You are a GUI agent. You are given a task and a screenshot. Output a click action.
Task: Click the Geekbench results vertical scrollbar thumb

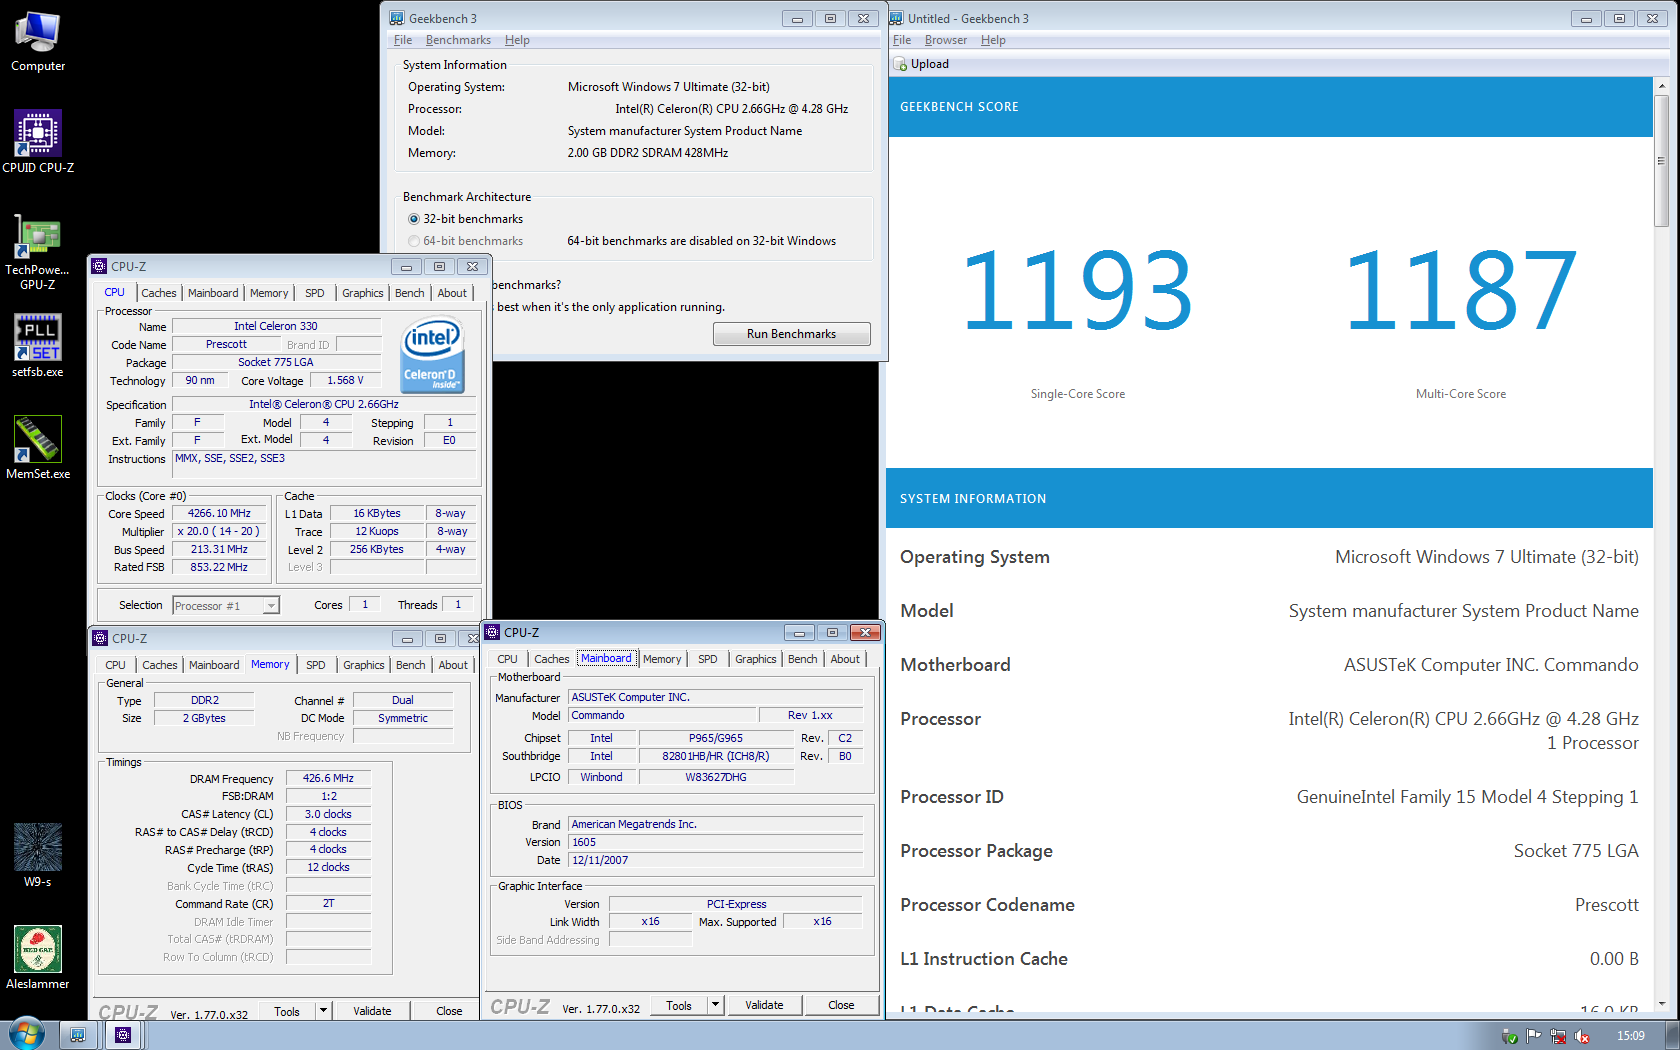[x=1661, y=161]
